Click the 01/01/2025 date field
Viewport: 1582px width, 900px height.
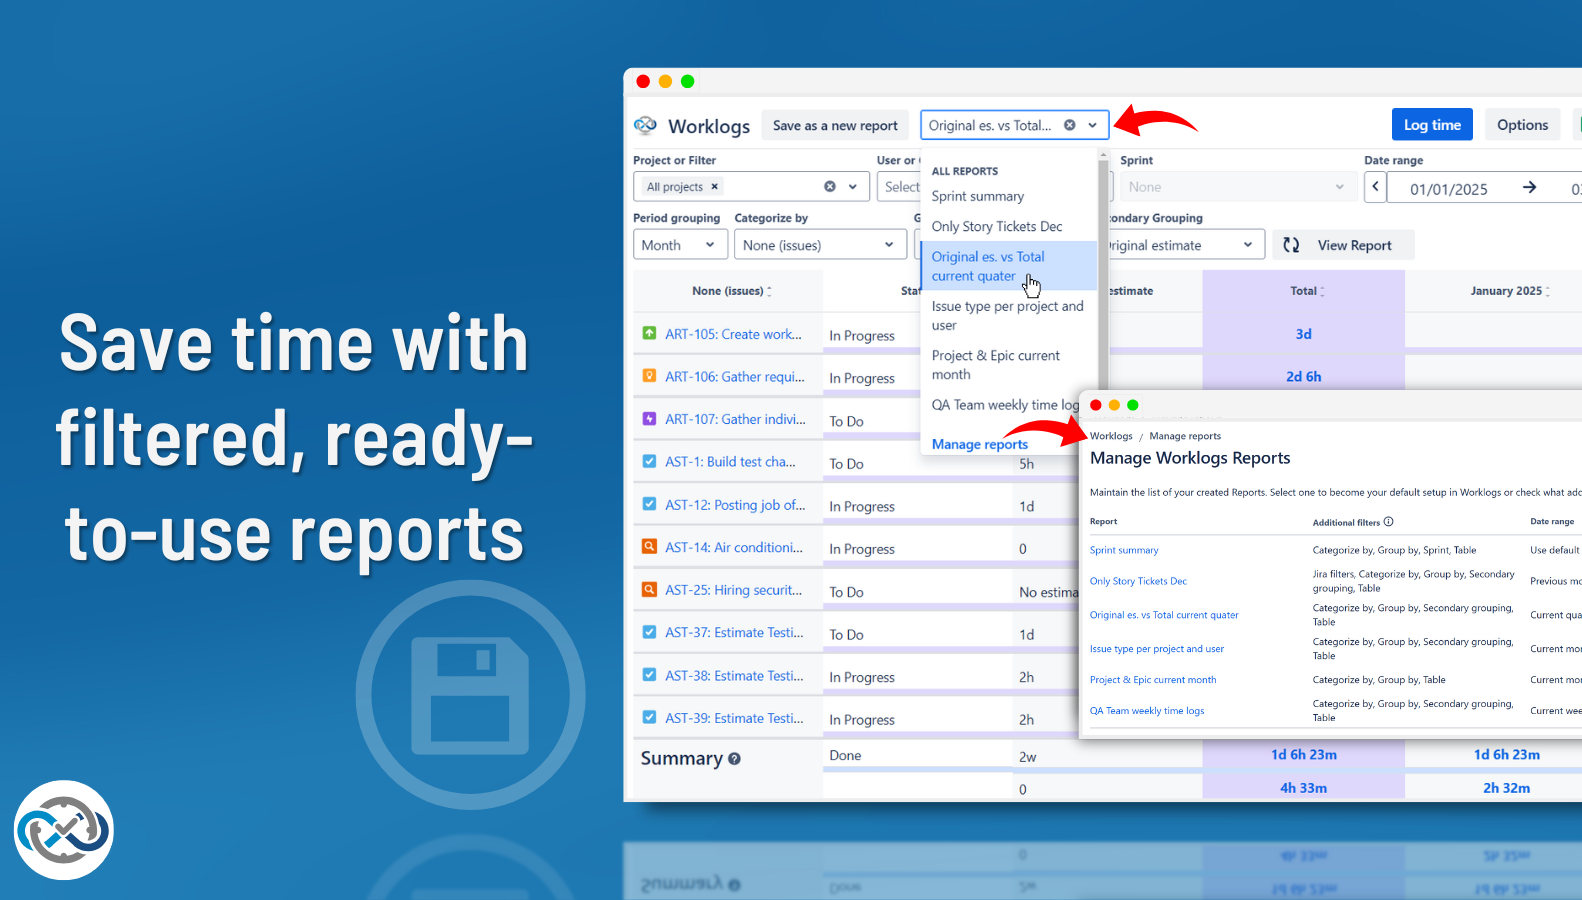pos(1449,189)
